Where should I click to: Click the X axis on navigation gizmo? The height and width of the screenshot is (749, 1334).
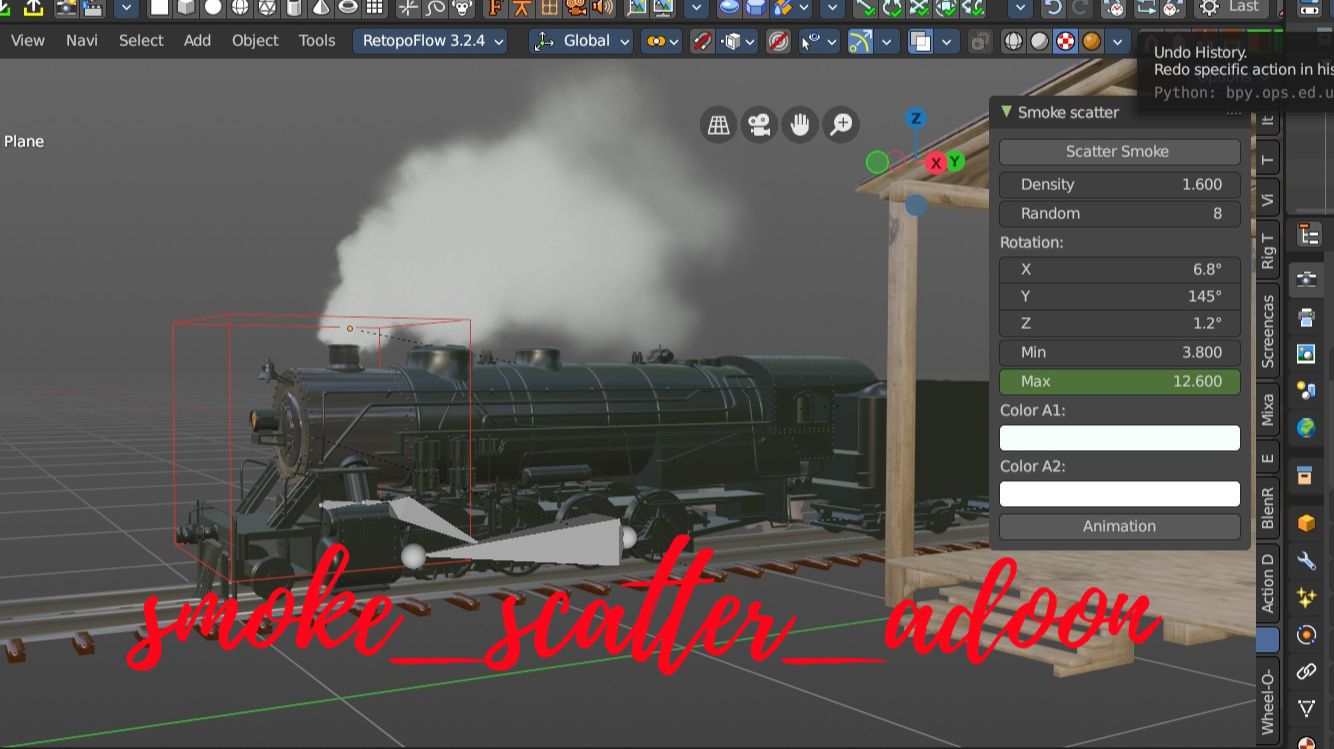(936, 163)
